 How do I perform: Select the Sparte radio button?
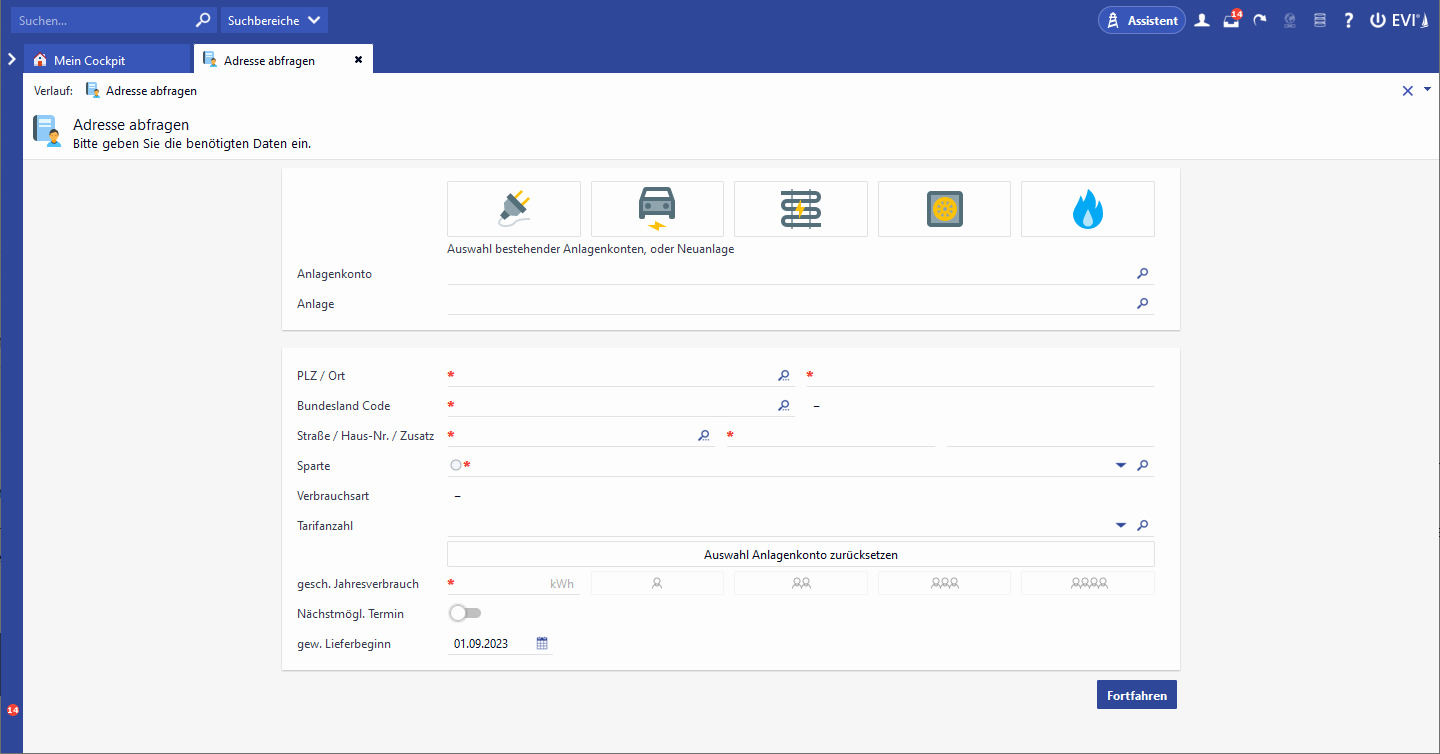456,465
